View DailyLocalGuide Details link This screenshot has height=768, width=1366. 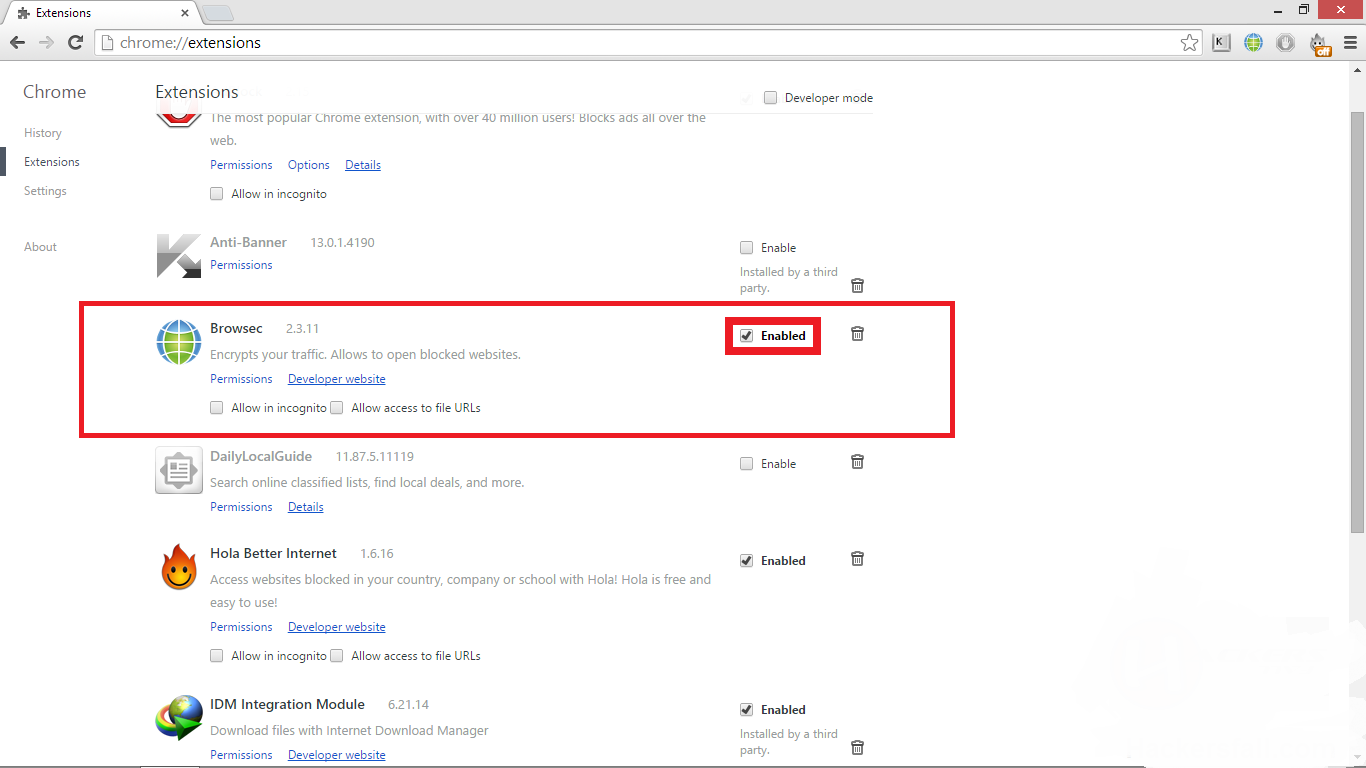tap(306, 507)
